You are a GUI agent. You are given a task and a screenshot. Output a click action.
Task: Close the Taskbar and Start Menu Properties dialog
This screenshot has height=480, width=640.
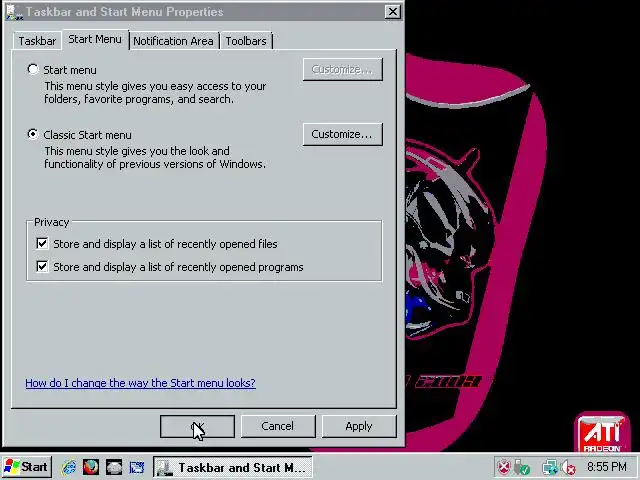pos(392,11)
